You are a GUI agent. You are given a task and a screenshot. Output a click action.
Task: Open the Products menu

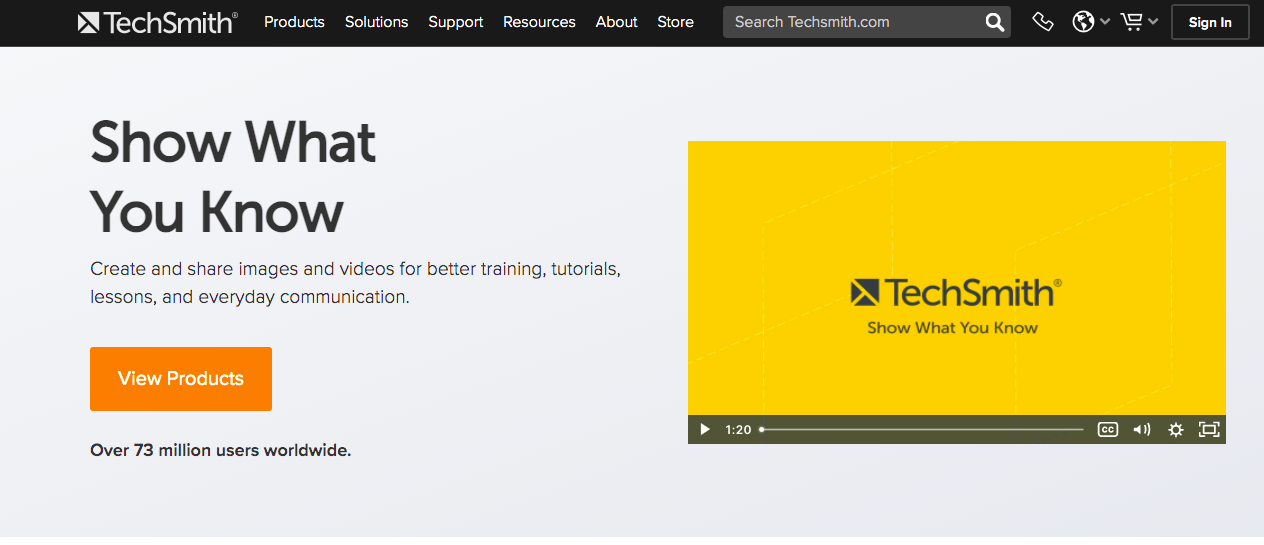(x=294, y=22)
